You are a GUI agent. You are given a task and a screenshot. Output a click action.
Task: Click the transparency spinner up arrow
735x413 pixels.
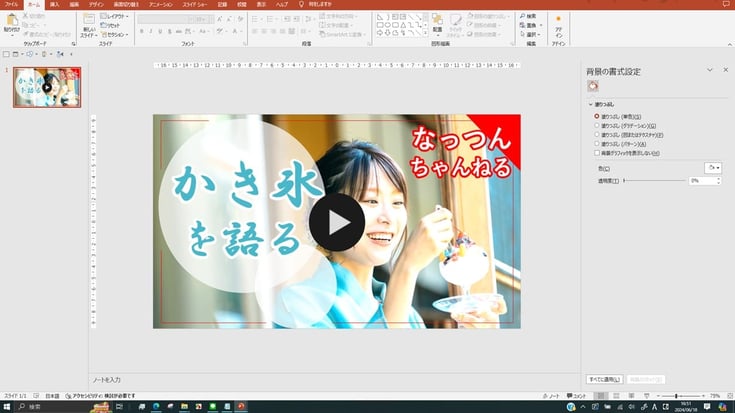(x=719, y=178)
